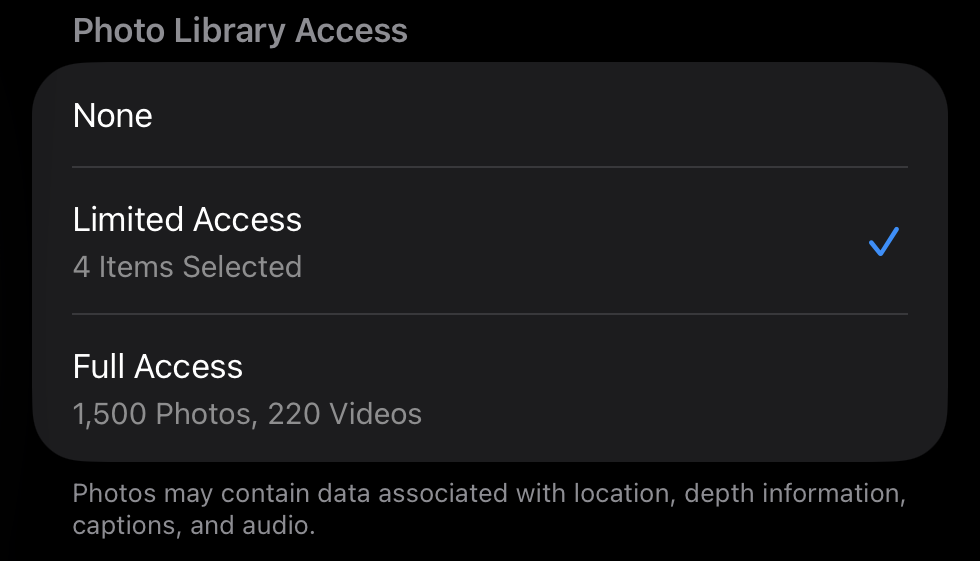This screenshot has height=561, width=980.
Task: Click the Photo Library Access section header
Action: [x=240, y=30]
